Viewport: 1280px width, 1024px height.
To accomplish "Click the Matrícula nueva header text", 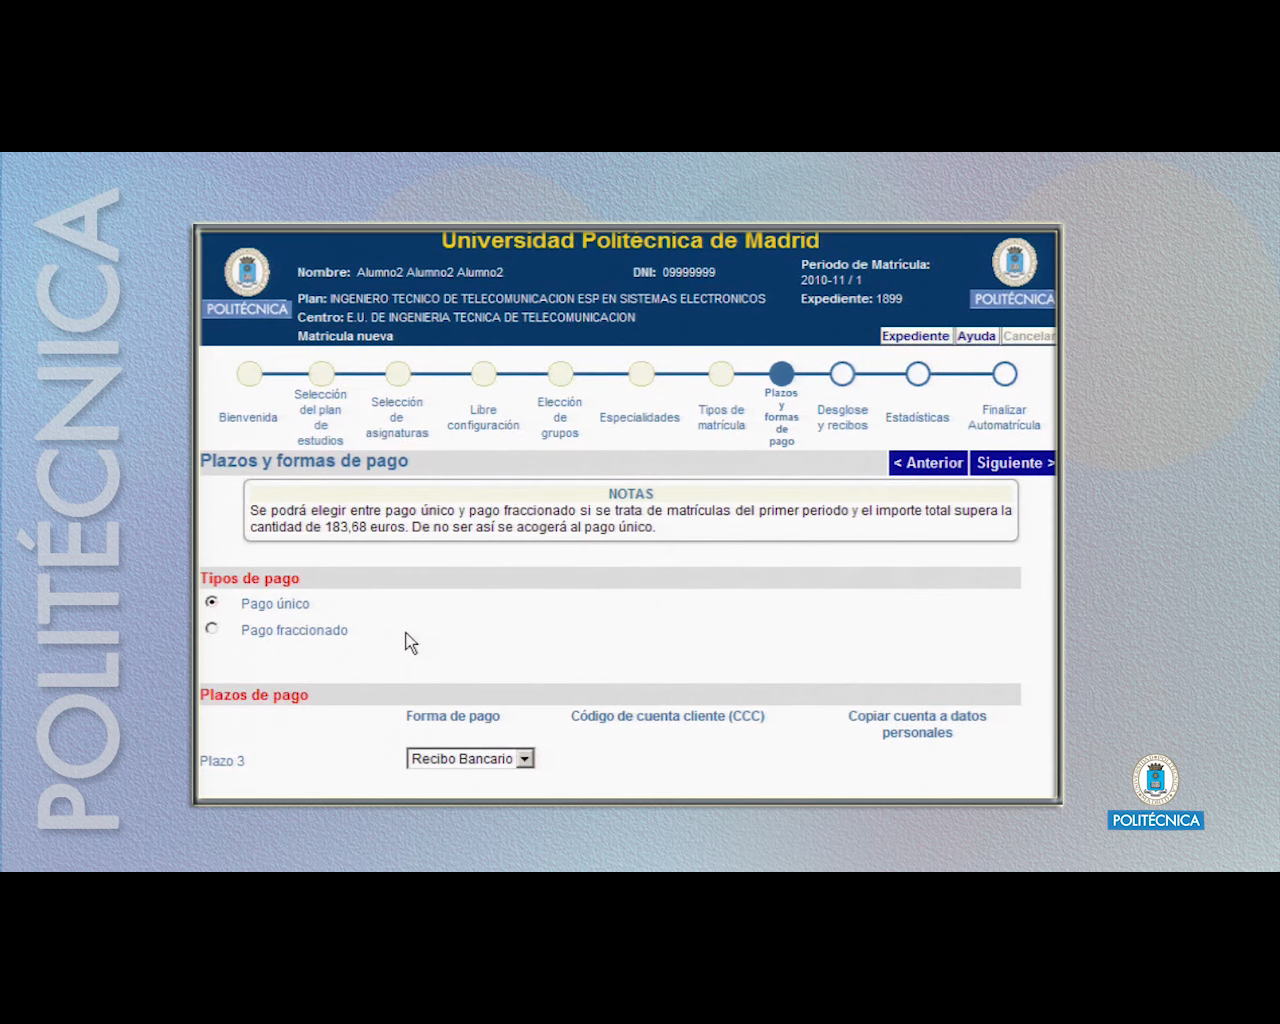I will tap(345, 336).
